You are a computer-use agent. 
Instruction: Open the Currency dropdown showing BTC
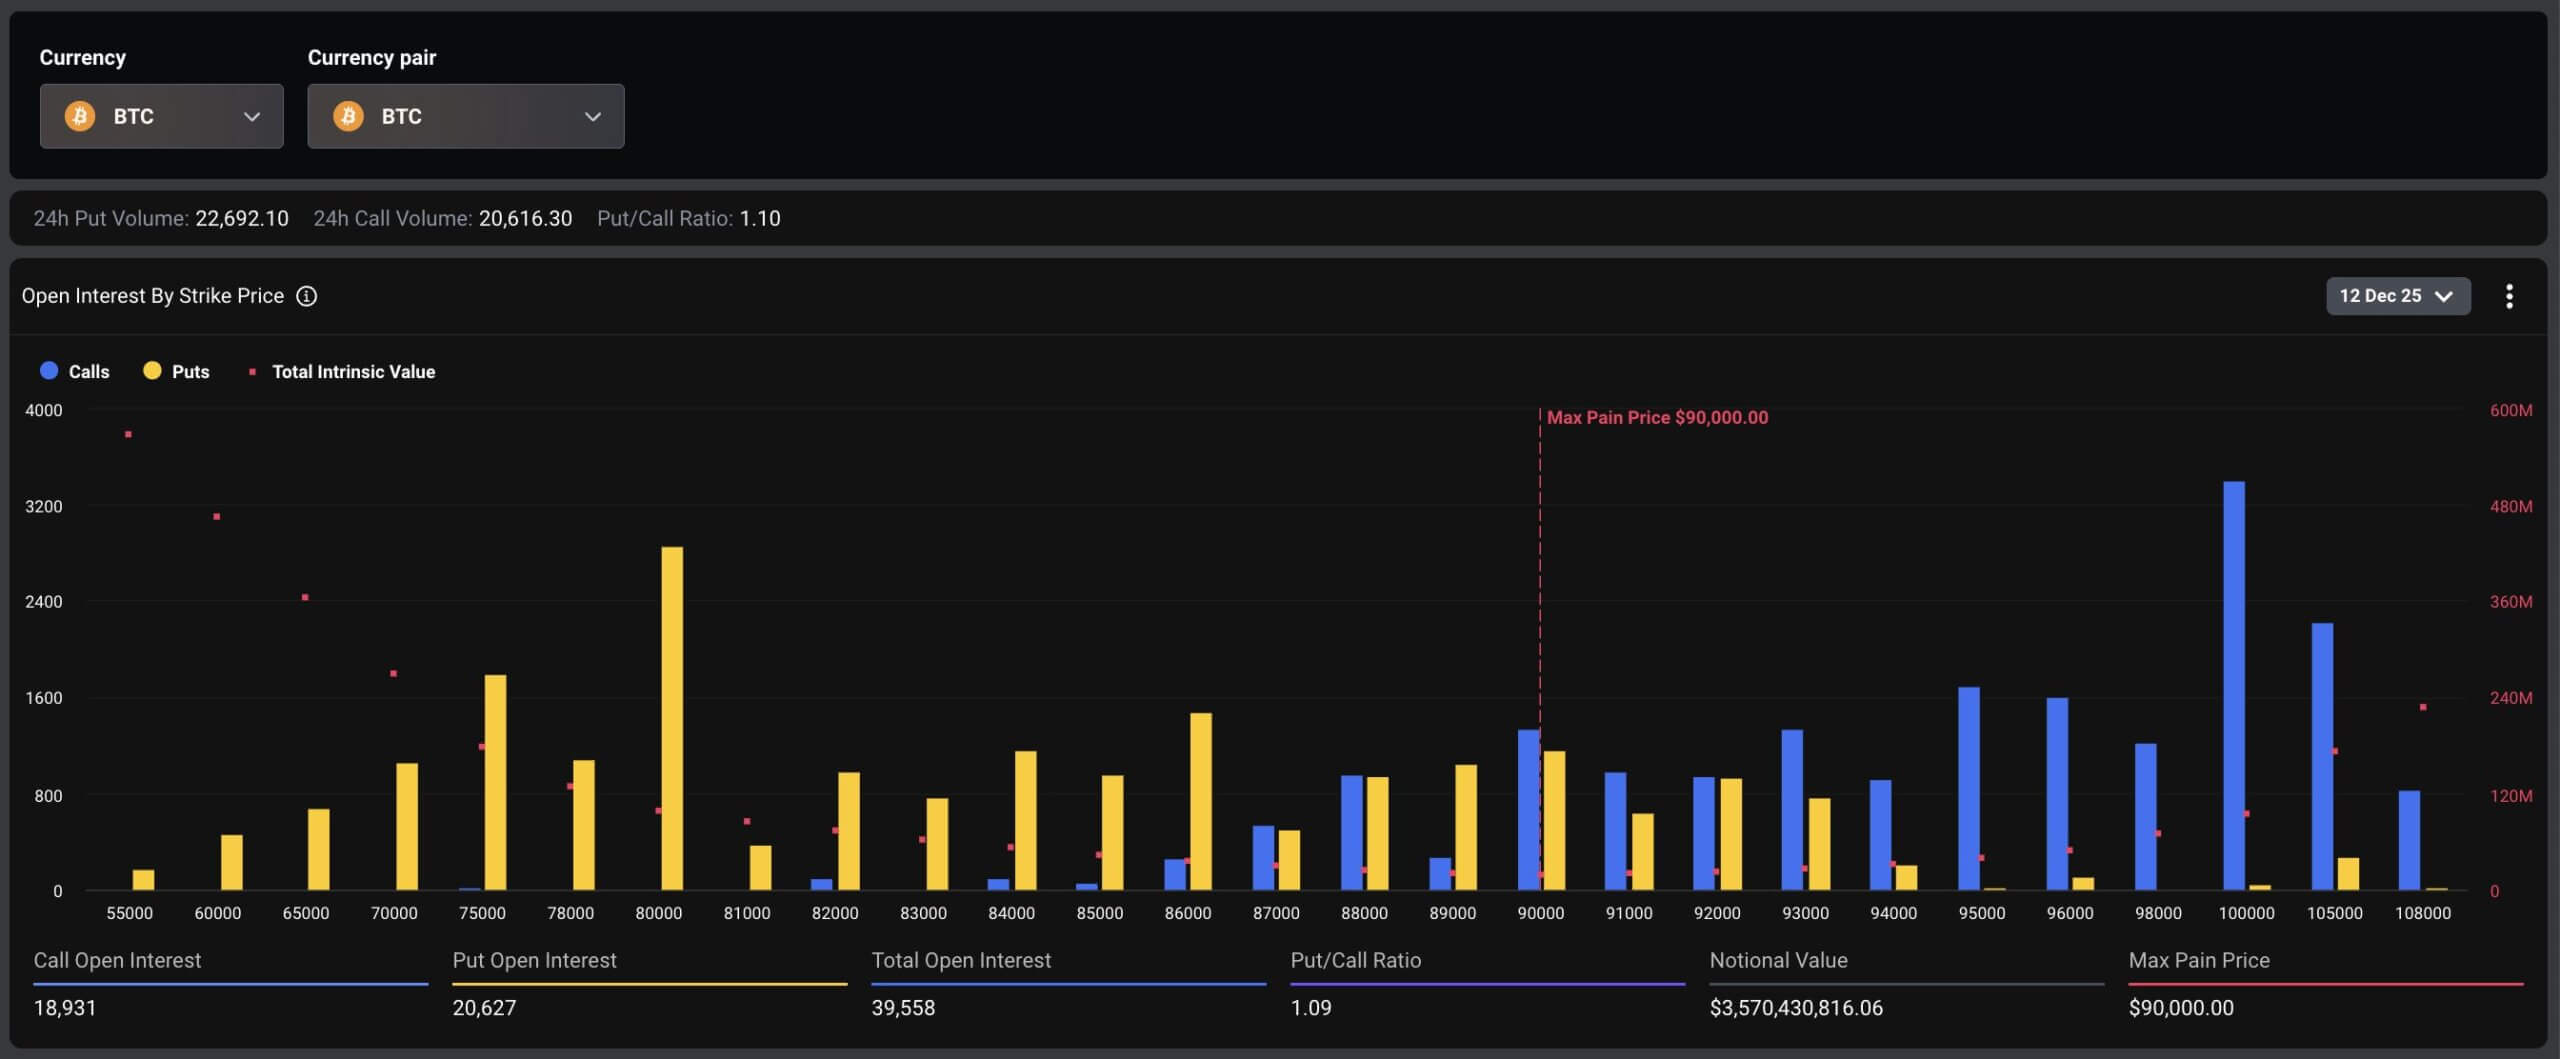click(162, 116)
